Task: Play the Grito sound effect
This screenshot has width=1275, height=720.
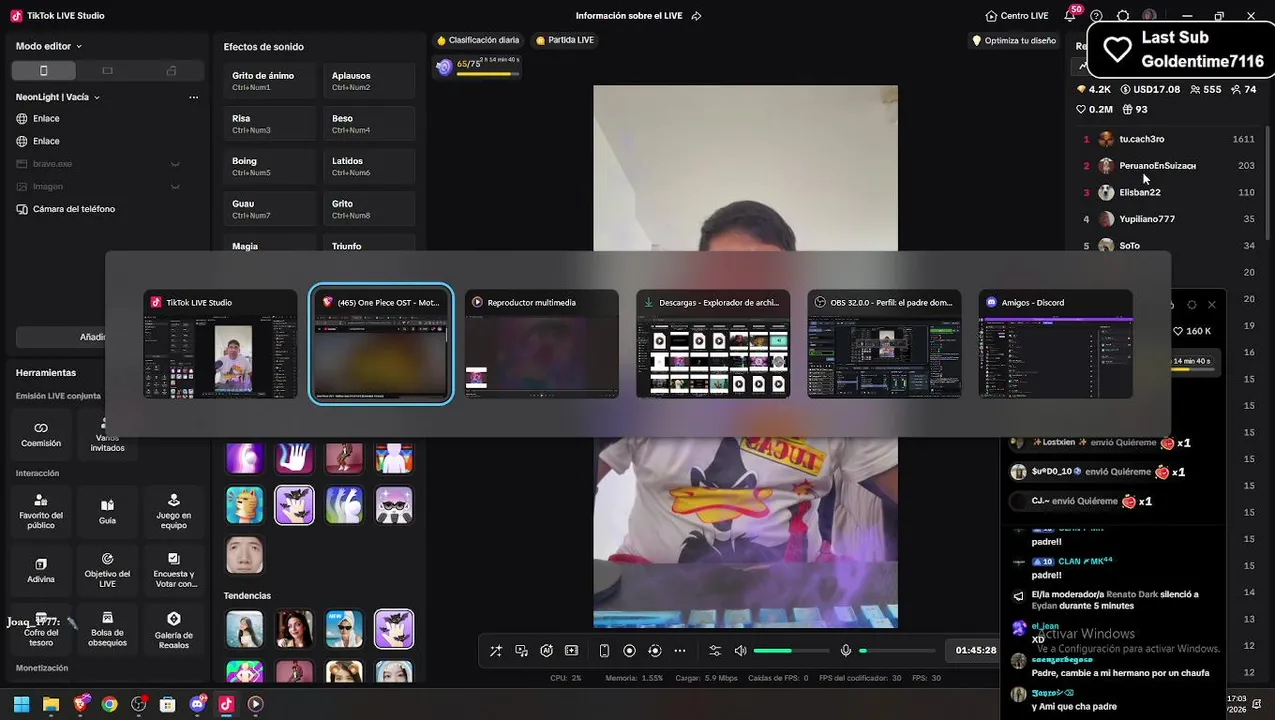Action: coord(369,209)
